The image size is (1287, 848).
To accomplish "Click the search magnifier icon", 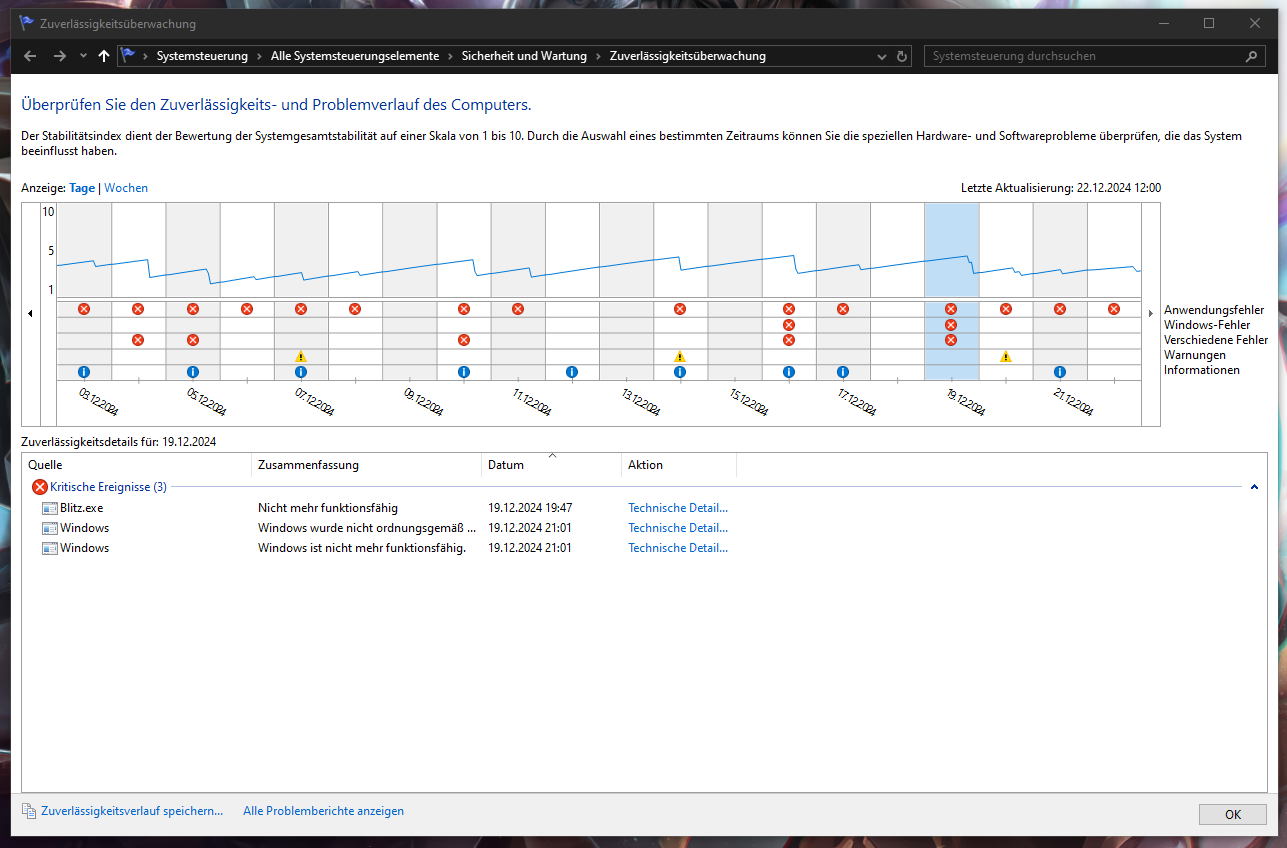I will click(x=1252, y=57).
